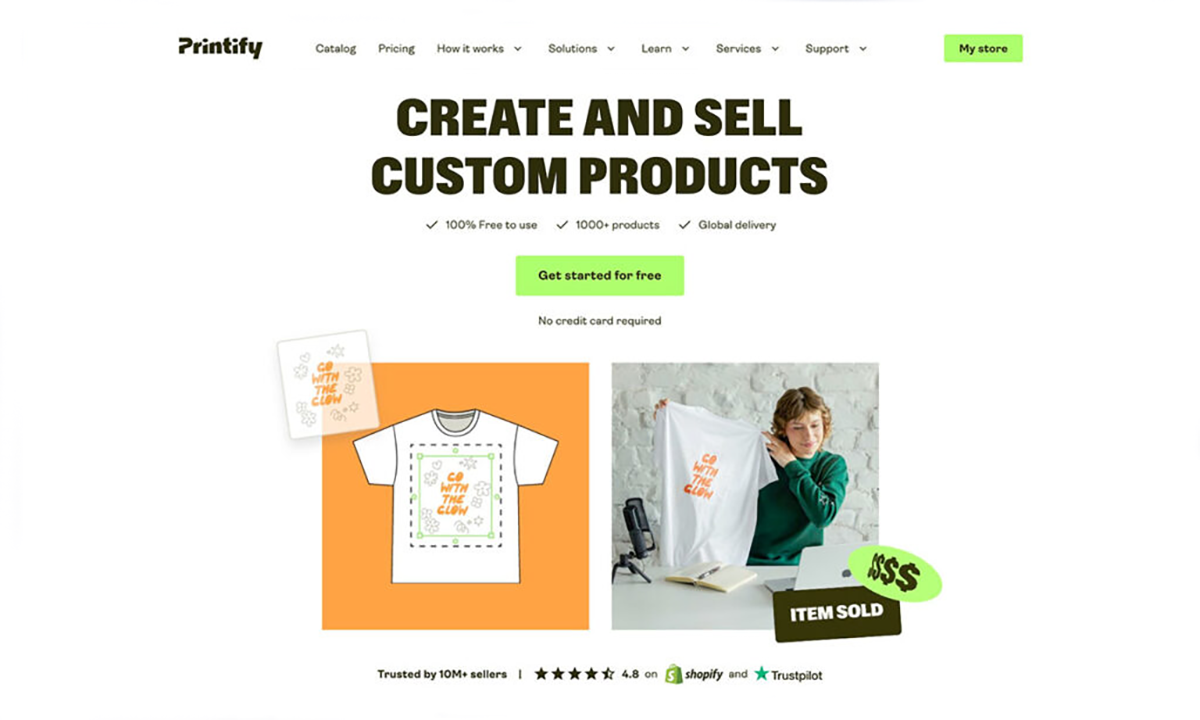
Task: Click the Shopify bag icon
Action: [x=674, y=674]
